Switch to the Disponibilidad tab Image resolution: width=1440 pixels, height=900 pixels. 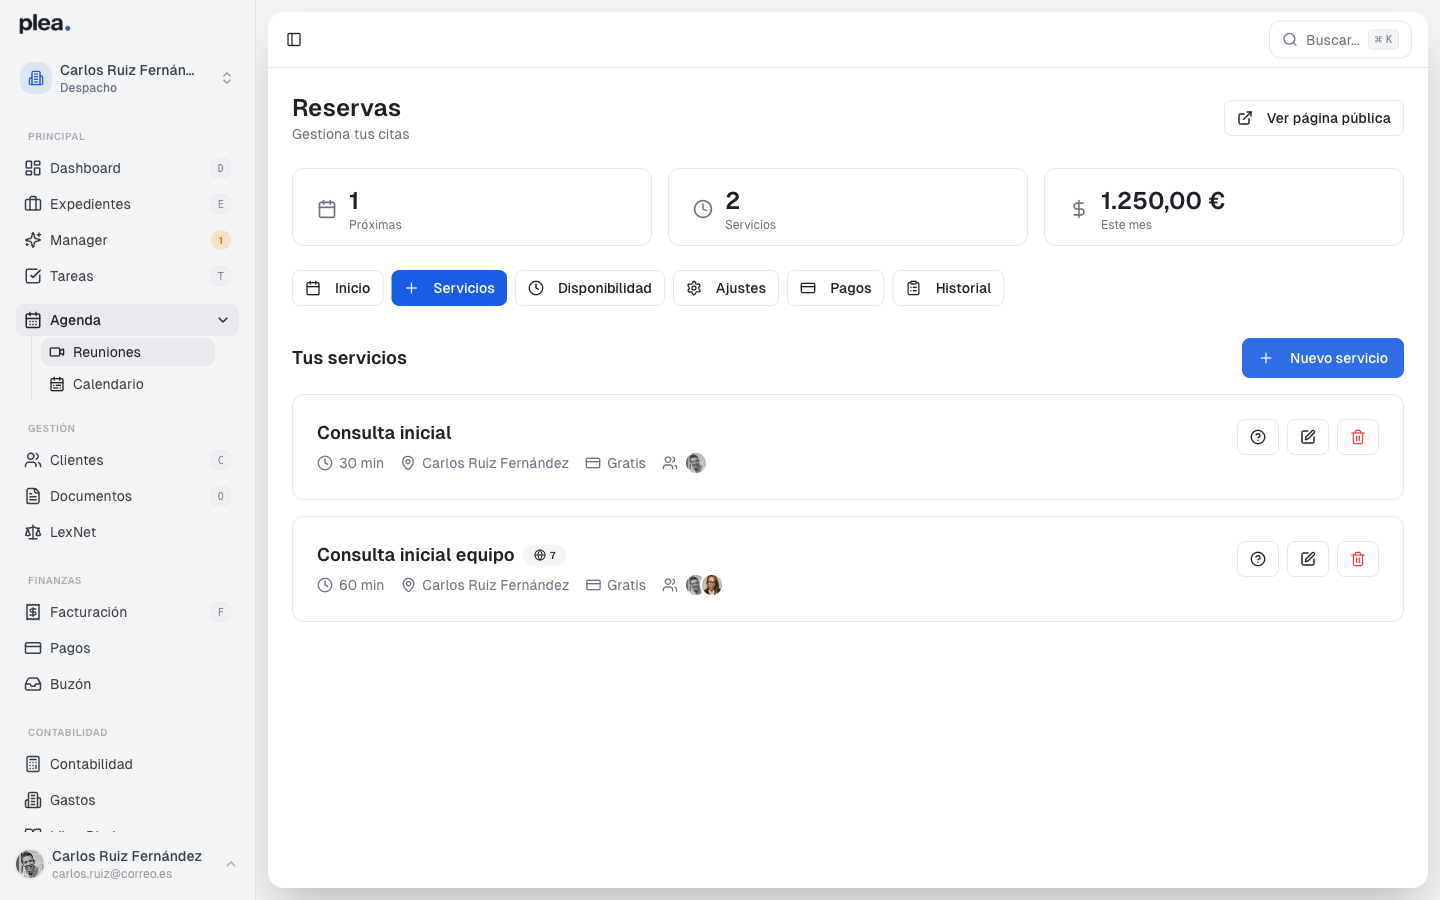590,288
